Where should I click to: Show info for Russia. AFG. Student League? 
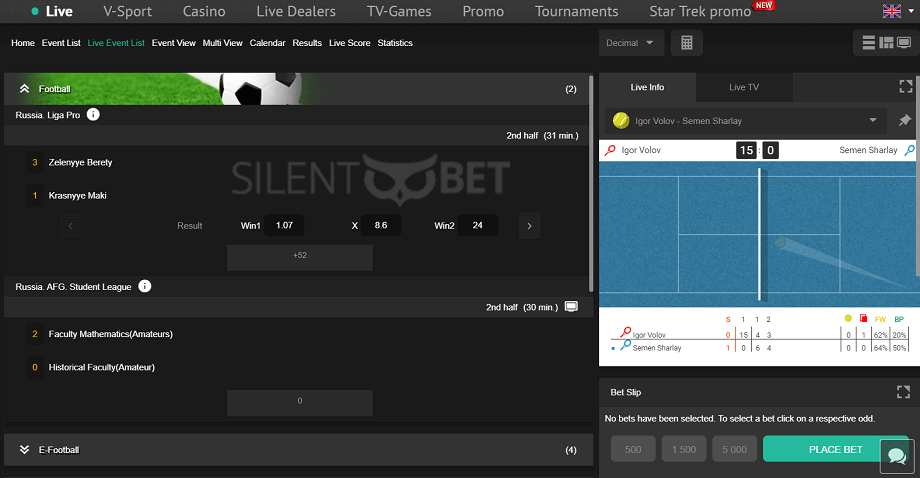click(x=144, y=286)
